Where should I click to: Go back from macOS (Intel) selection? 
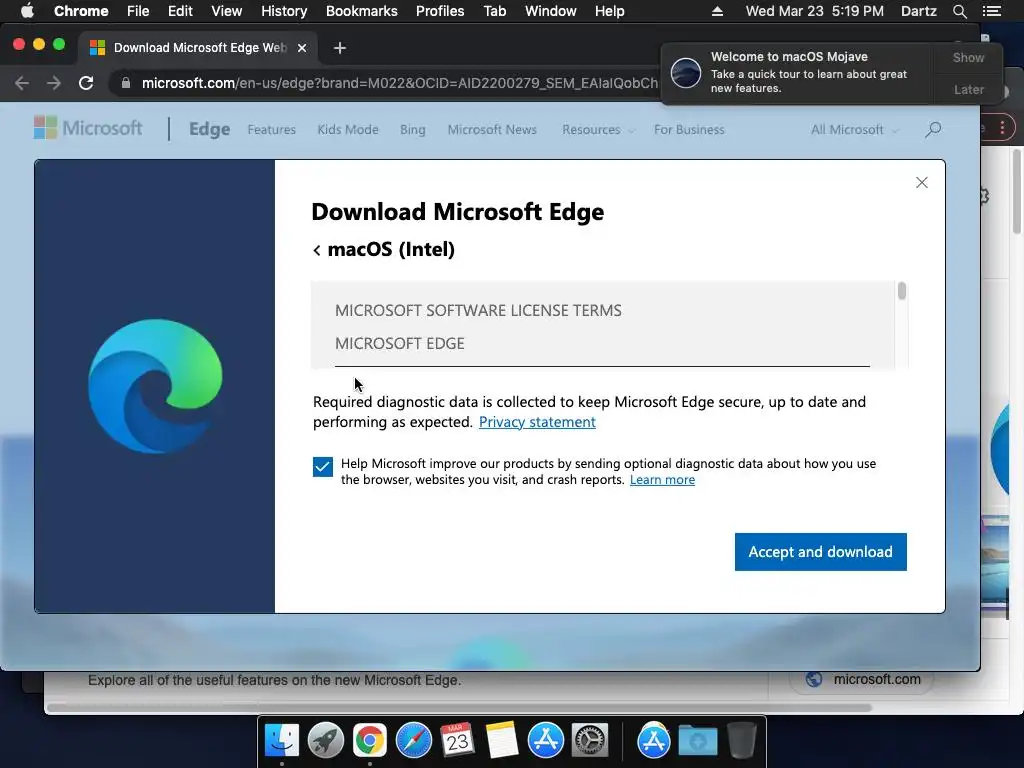[317, 250]
